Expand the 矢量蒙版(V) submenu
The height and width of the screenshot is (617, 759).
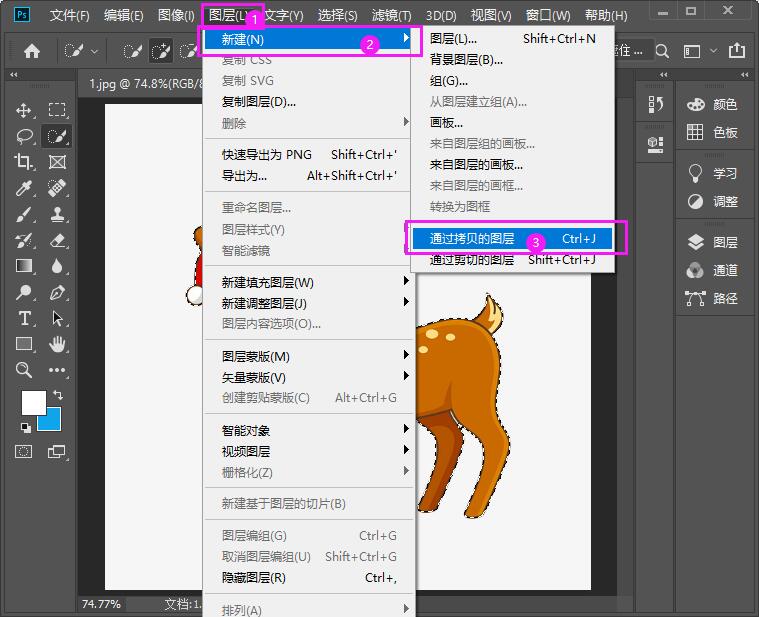[309, 377]
